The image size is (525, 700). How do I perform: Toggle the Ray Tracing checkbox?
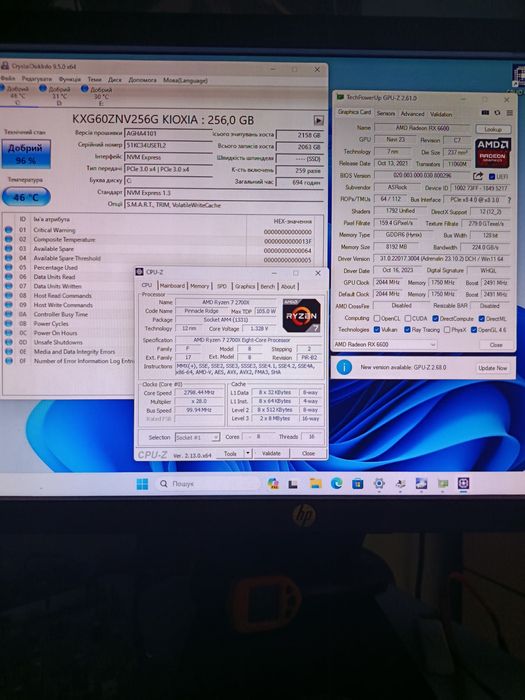click(407, 329)
